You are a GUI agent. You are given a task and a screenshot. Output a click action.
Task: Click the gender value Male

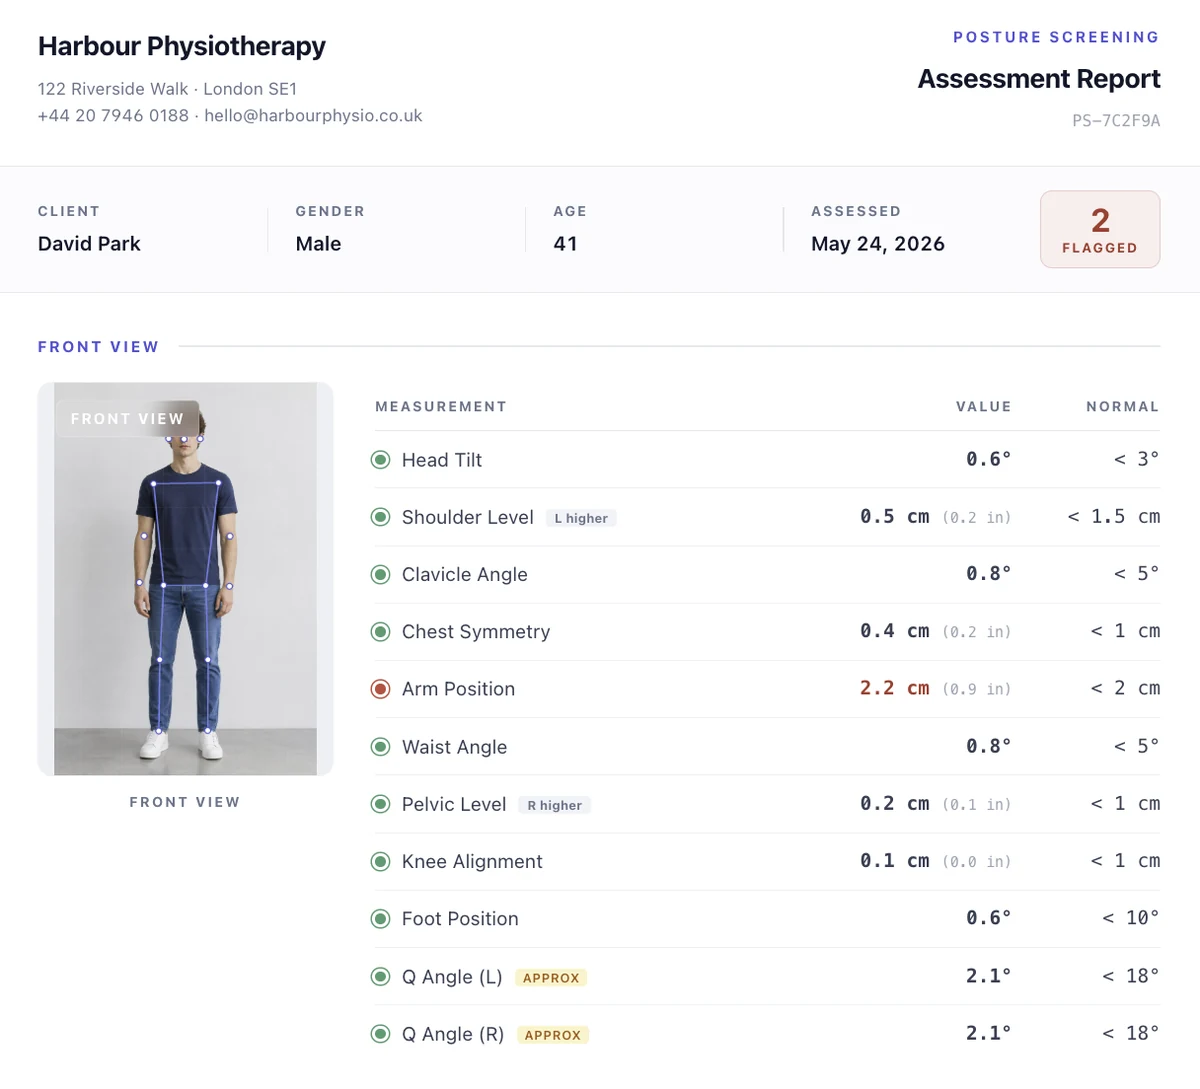click(318, 244)
